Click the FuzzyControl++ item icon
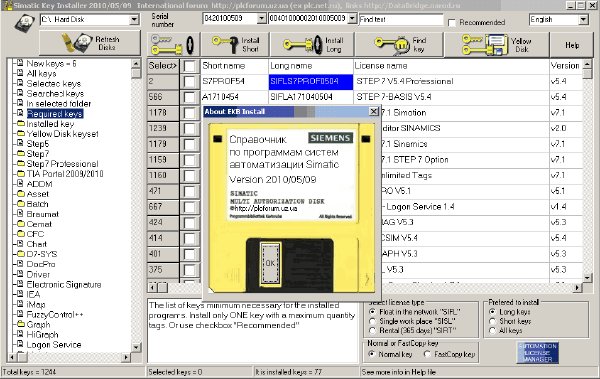The height and width of the screenshot is (379, 600). click(21, 314)
